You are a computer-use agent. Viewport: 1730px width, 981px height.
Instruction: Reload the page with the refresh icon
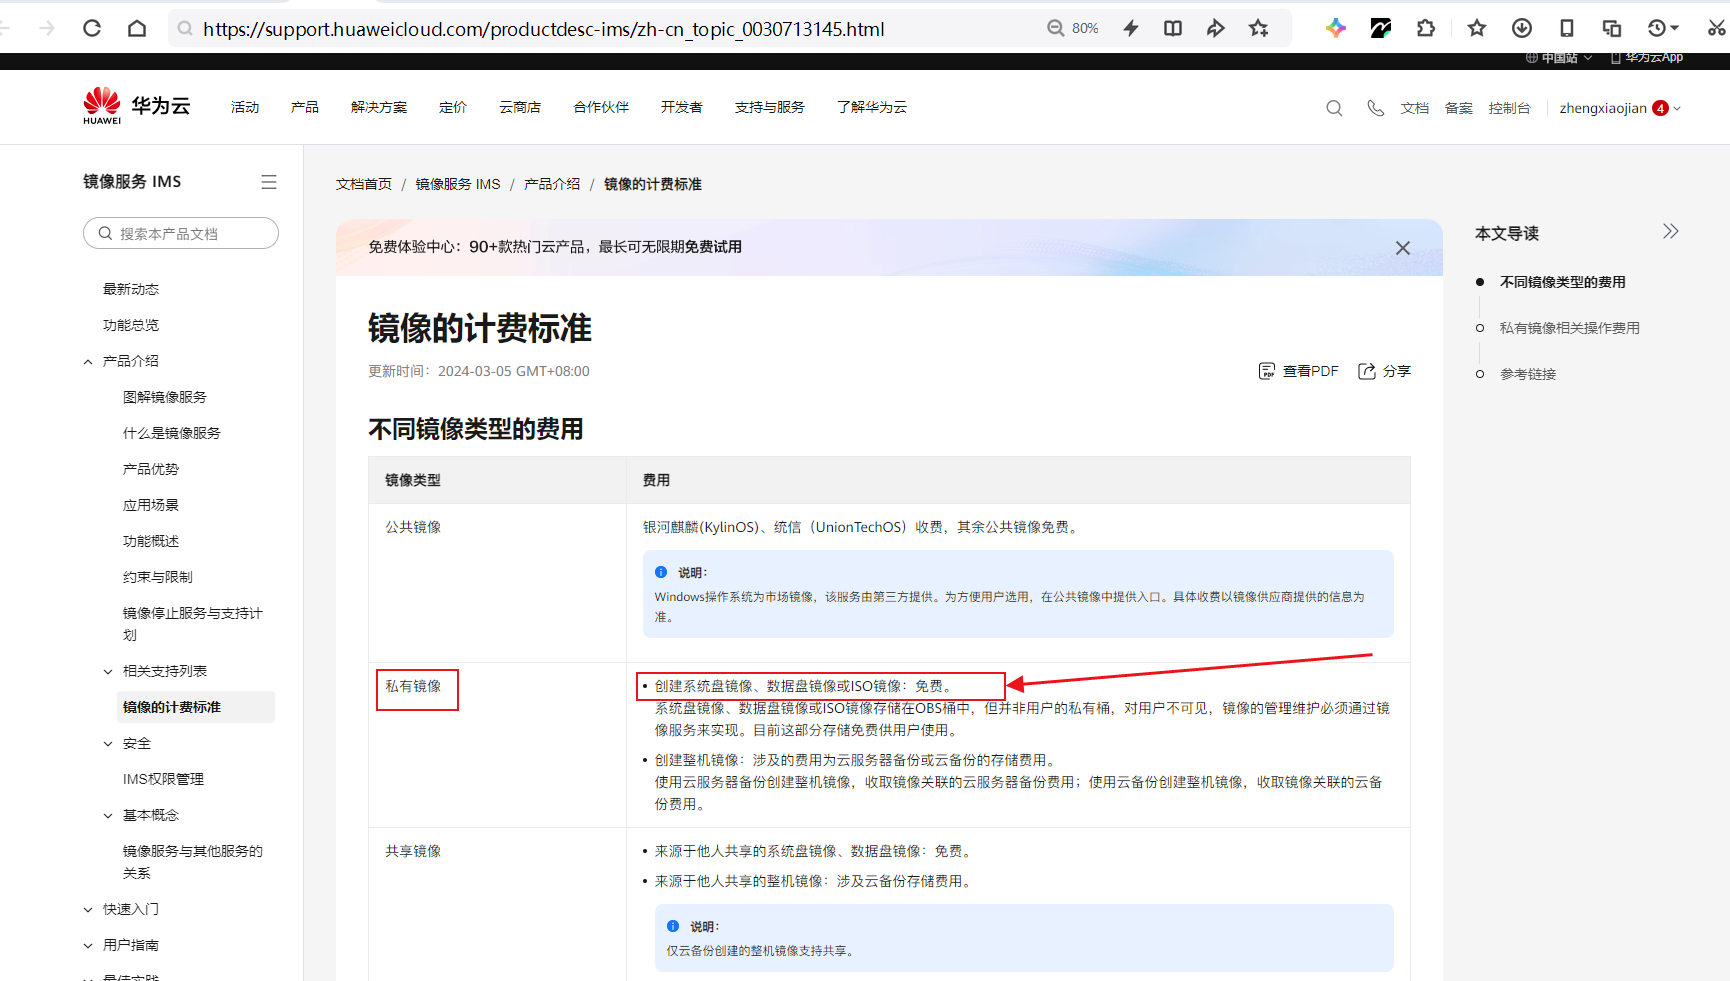point(92,28)
